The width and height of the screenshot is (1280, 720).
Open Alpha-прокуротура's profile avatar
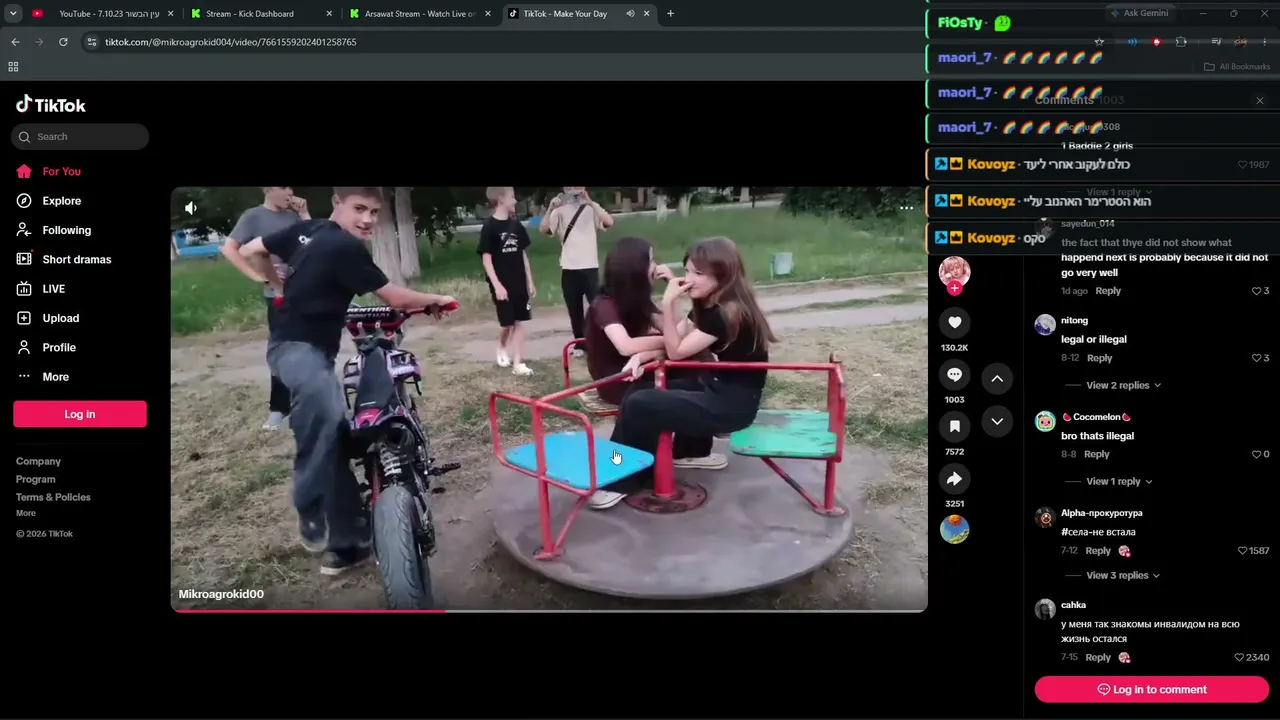(1045, 517)
